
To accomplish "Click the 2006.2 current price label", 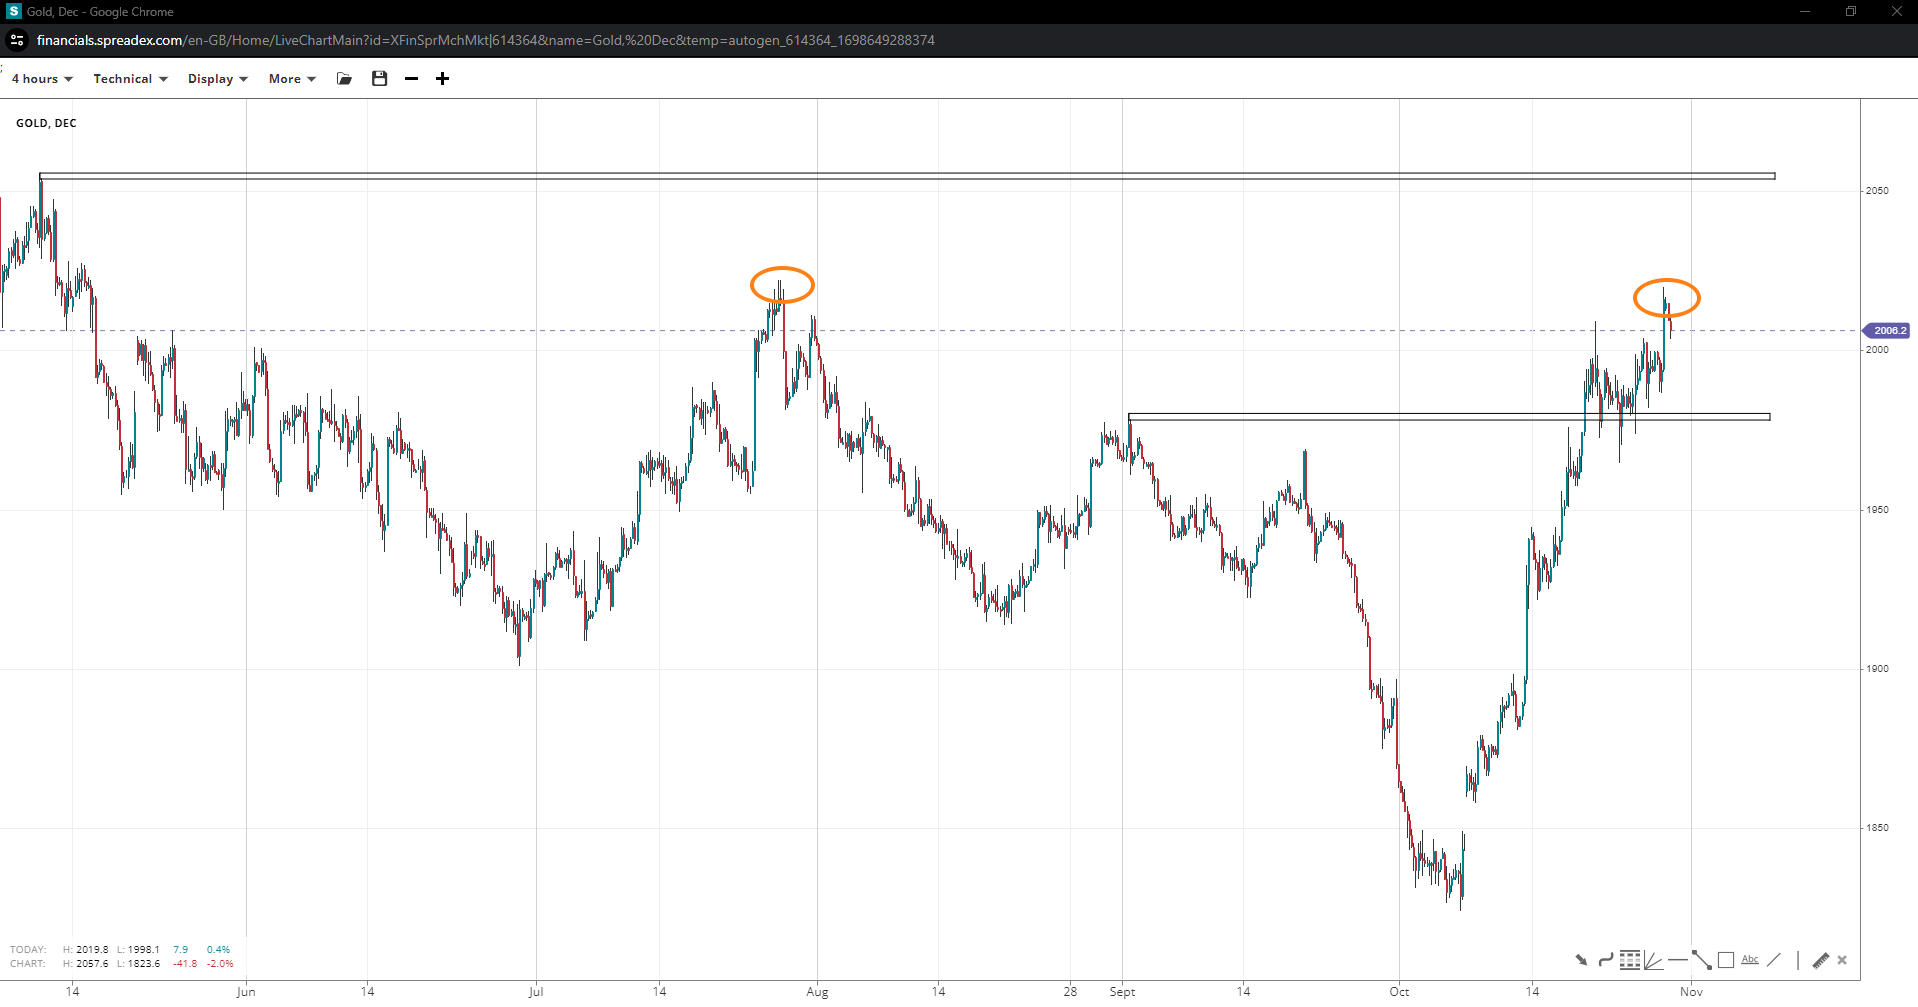I will [x=1888, y=331].
